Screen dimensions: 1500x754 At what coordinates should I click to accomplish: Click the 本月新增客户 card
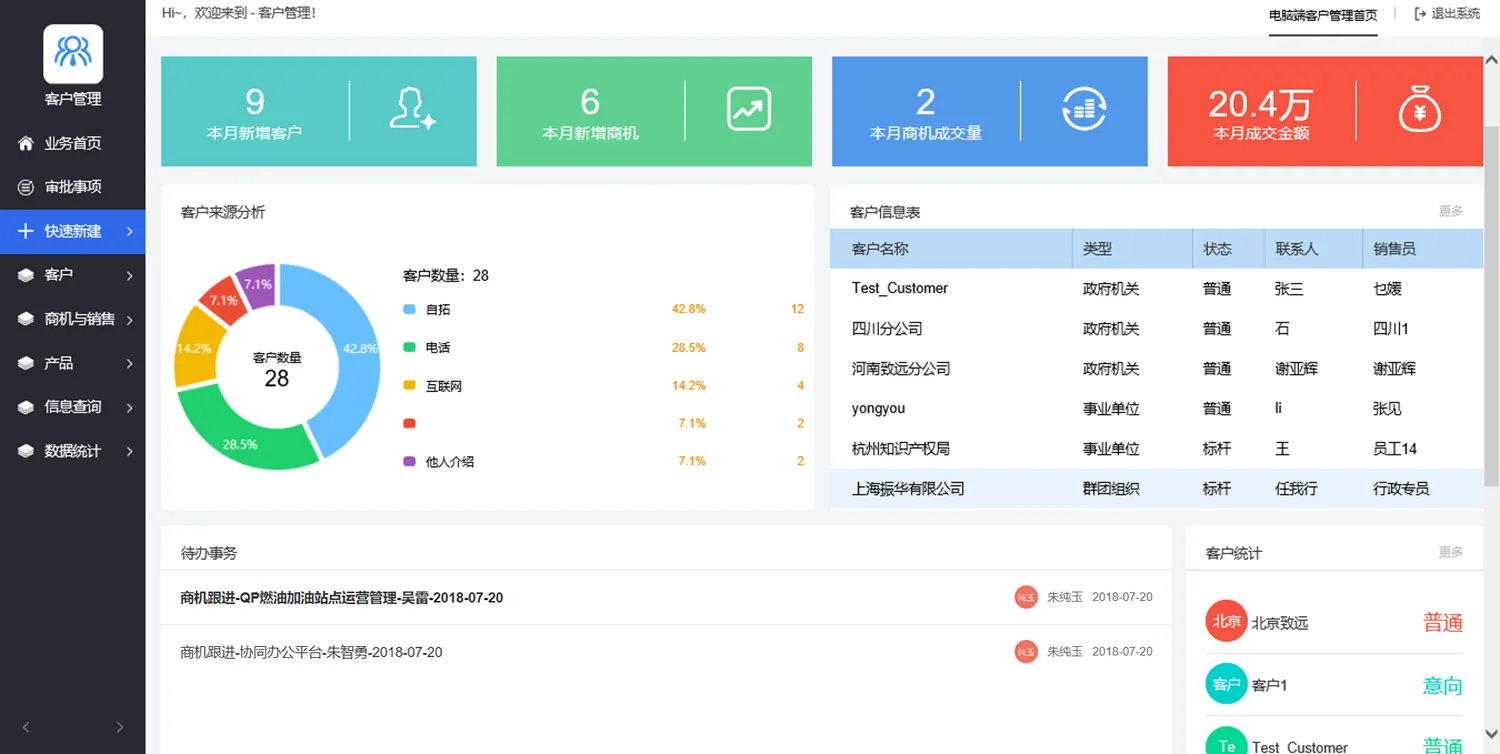[318, 111]
